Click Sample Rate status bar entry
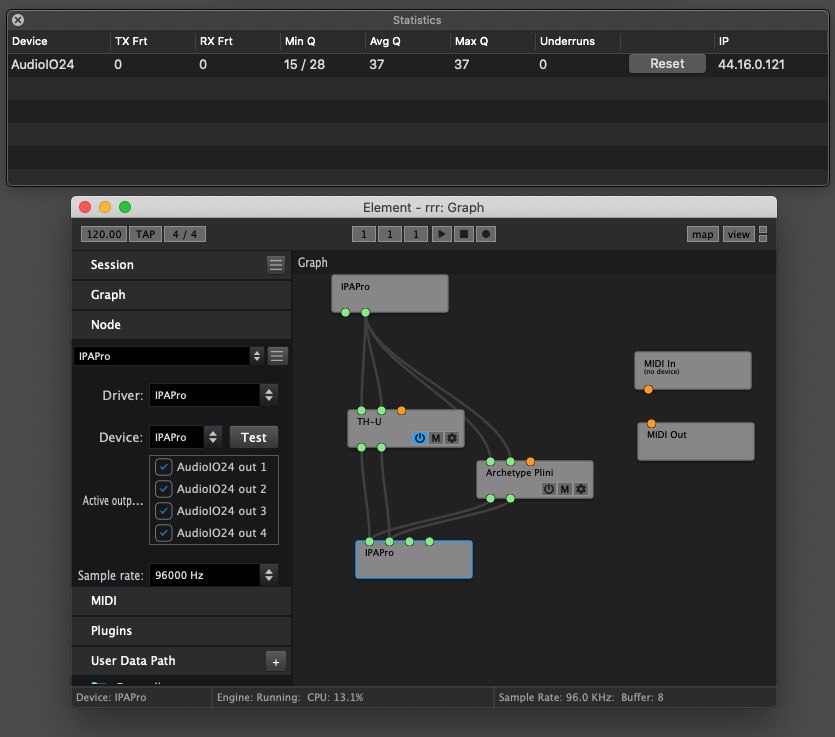The height and width of the screenshot is (737, 835). [581, 697]
